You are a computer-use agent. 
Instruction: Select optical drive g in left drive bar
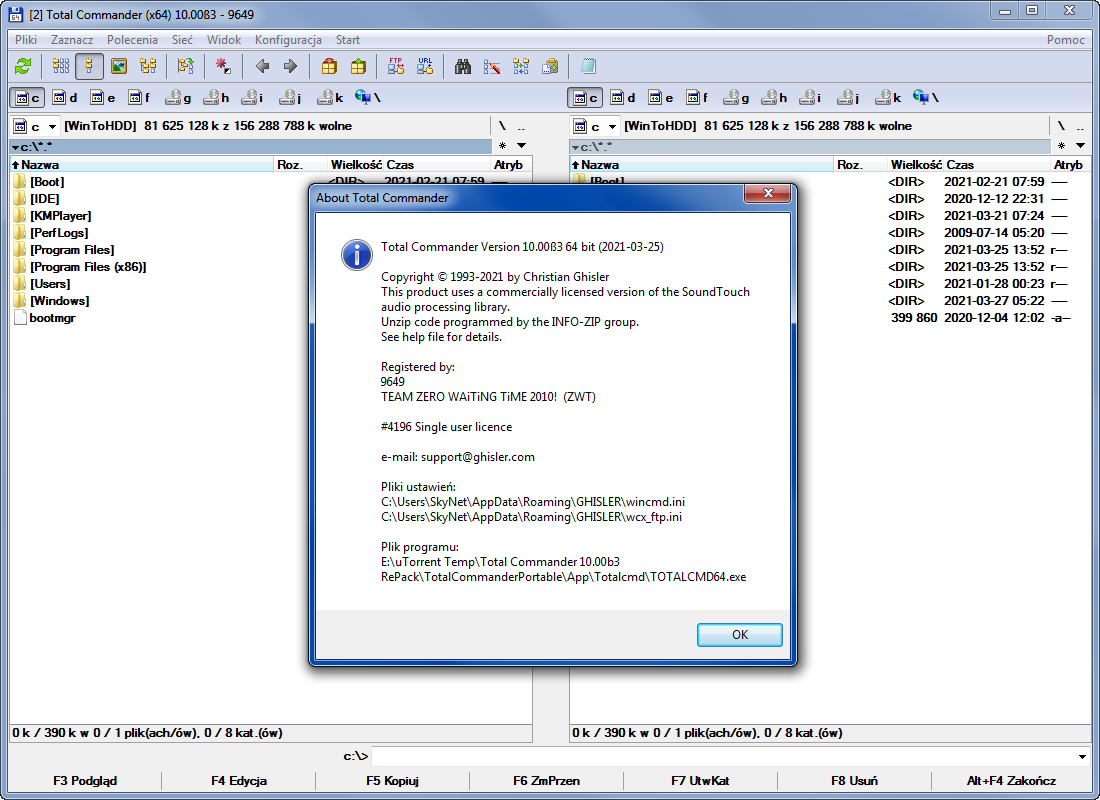click(178, 98)
